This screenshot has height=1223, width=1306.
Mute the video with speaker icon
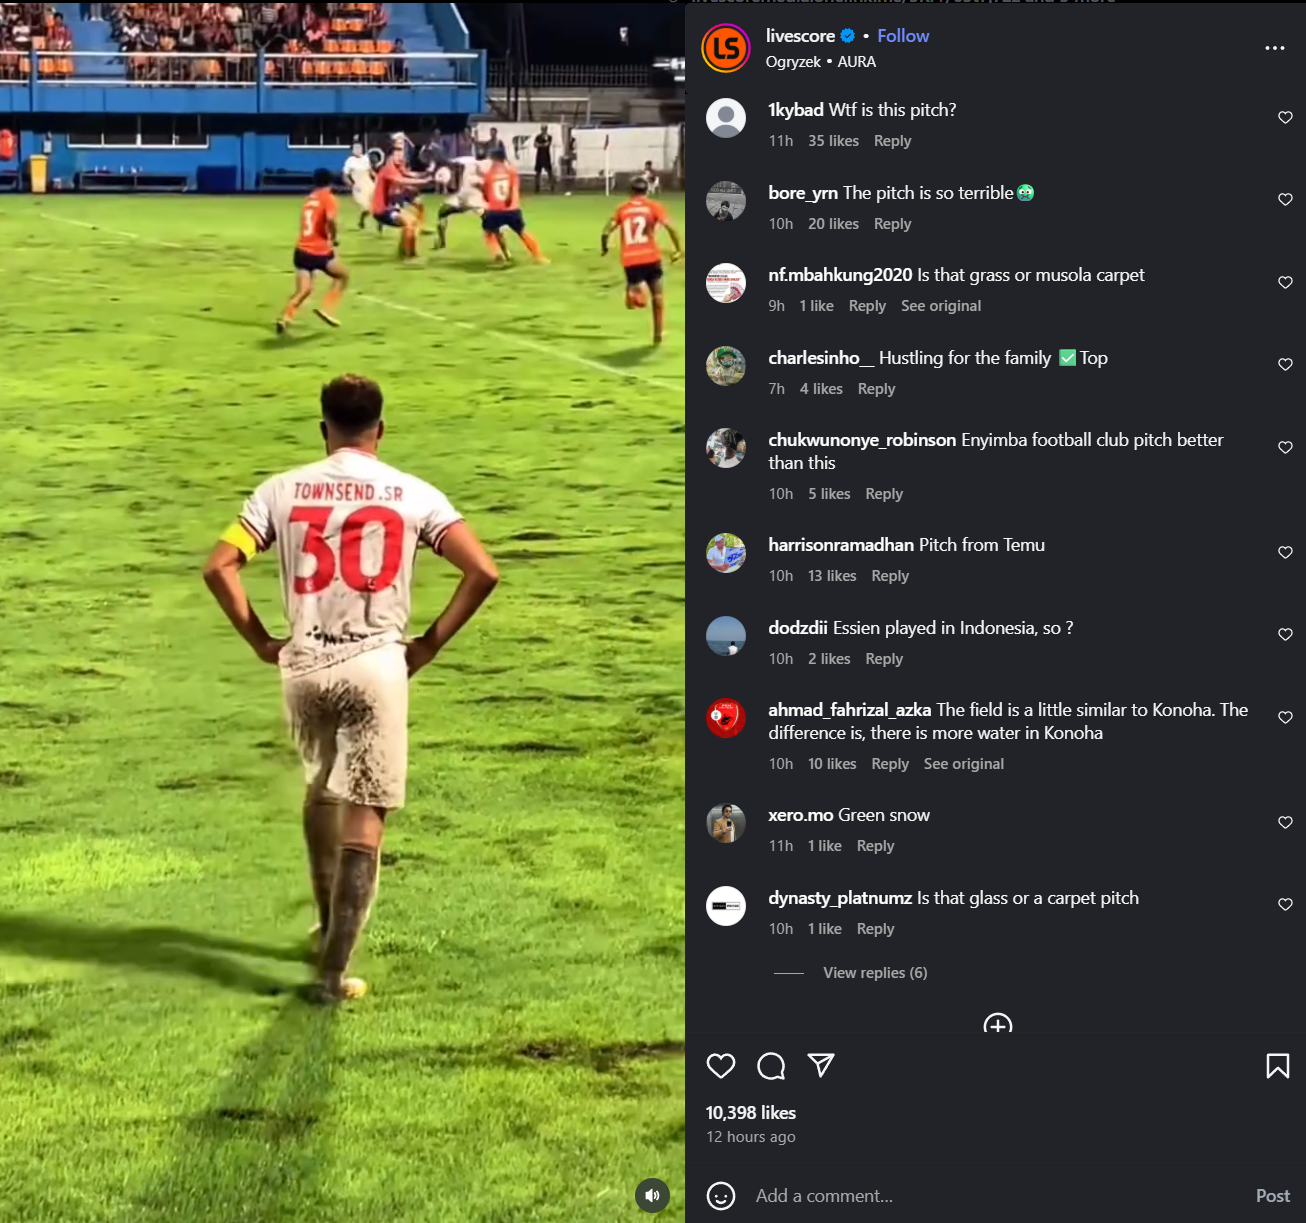[x=652, y=1195]
